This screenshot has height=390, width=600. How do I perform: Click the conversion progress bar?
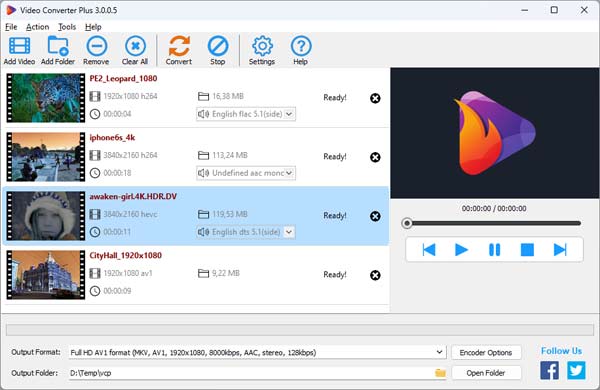click(300, 330)
